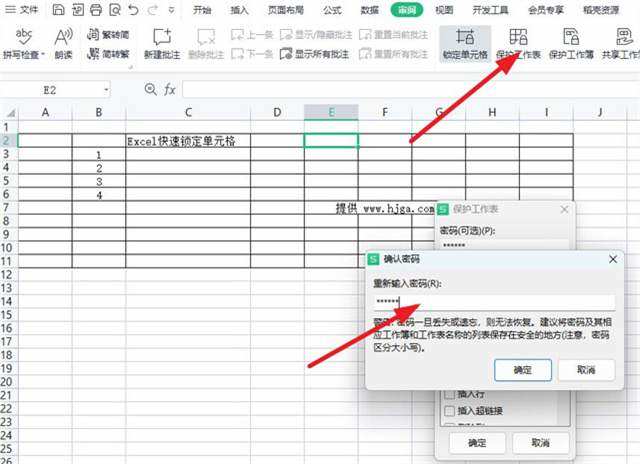Click 确定 in 确认密码 dialog
Screen dimensions: 640x464
coord(523,370)
